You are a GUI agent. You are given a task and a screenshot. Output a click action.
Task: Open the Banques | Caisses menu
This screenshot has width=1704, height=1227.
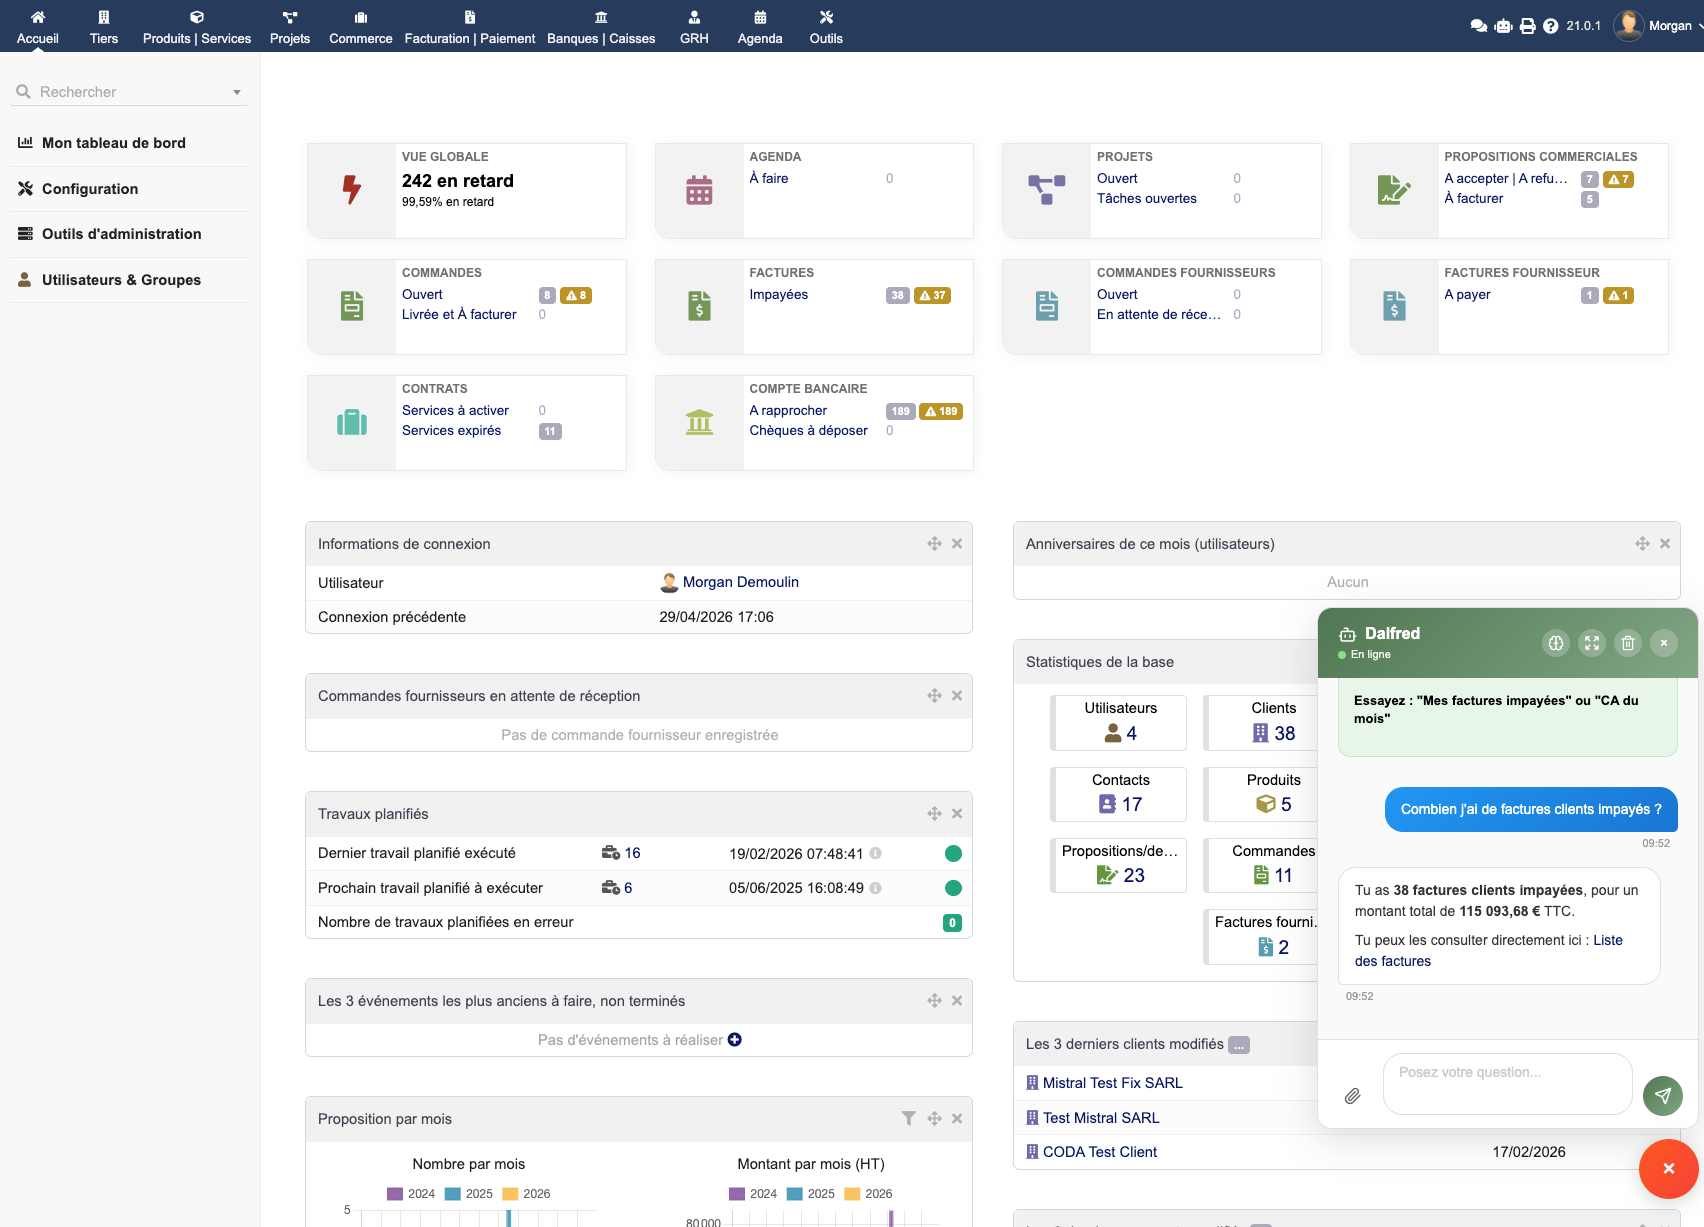601,27
